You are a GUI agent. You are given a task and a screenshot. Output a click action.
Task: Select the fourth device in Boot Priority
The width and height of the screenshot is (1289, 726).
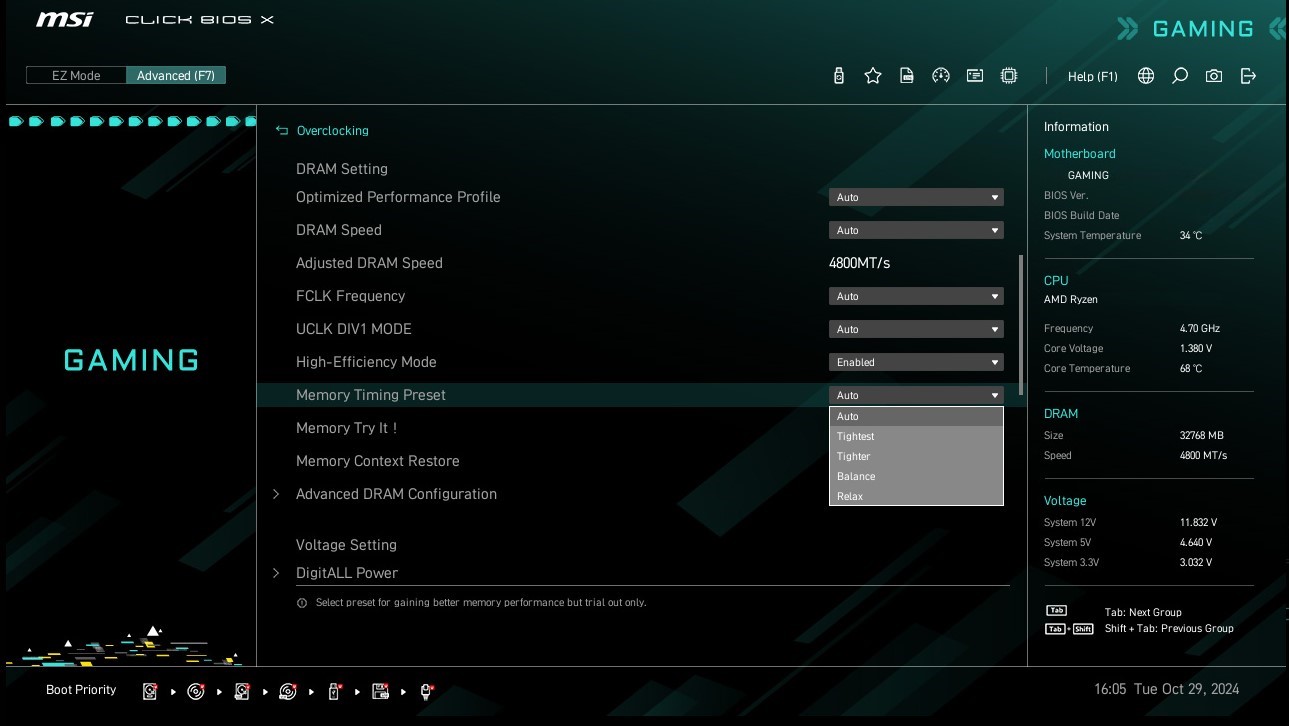pos(288,691)
